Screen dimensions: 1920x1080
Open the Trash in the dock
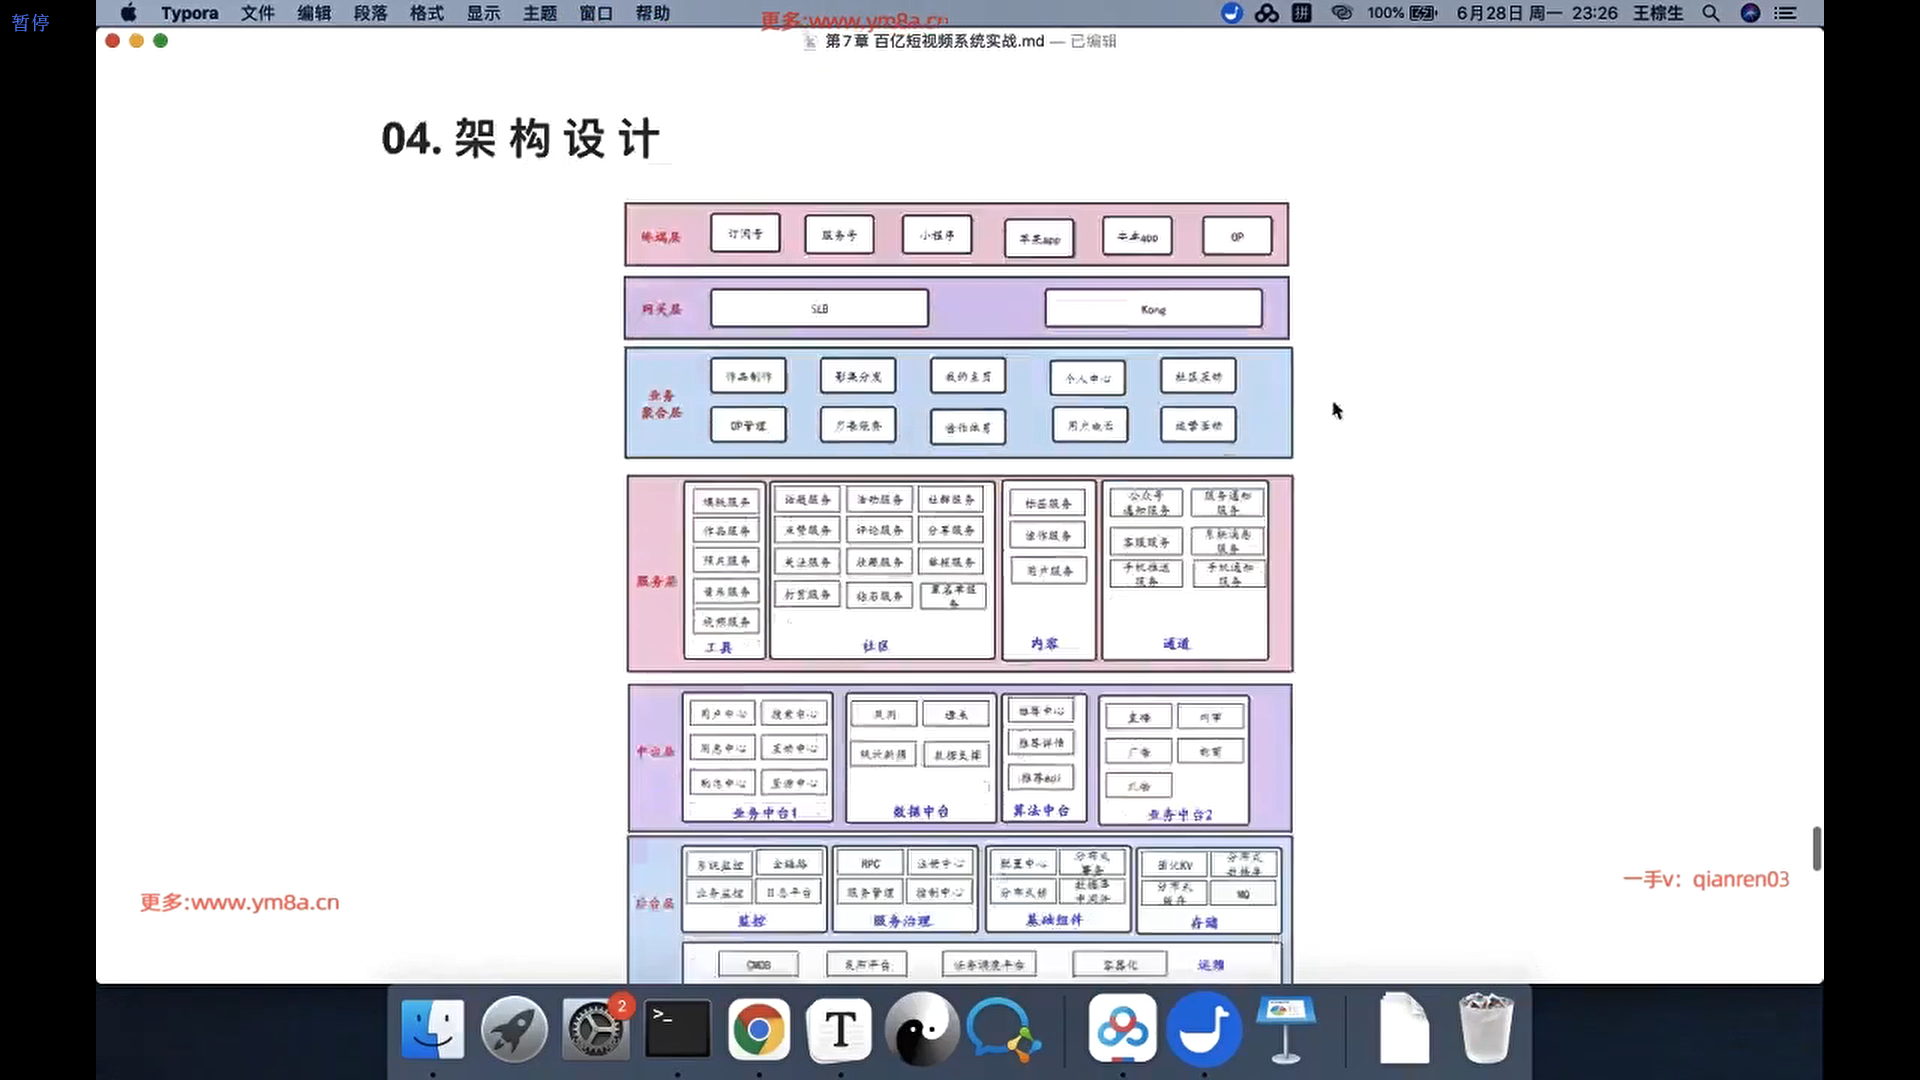pos(1485,1029)
